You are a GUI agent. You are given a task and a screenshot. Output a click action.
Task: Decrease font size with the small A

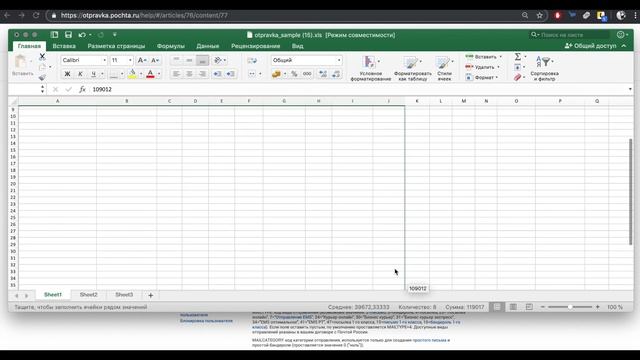(x=155, y=60)
